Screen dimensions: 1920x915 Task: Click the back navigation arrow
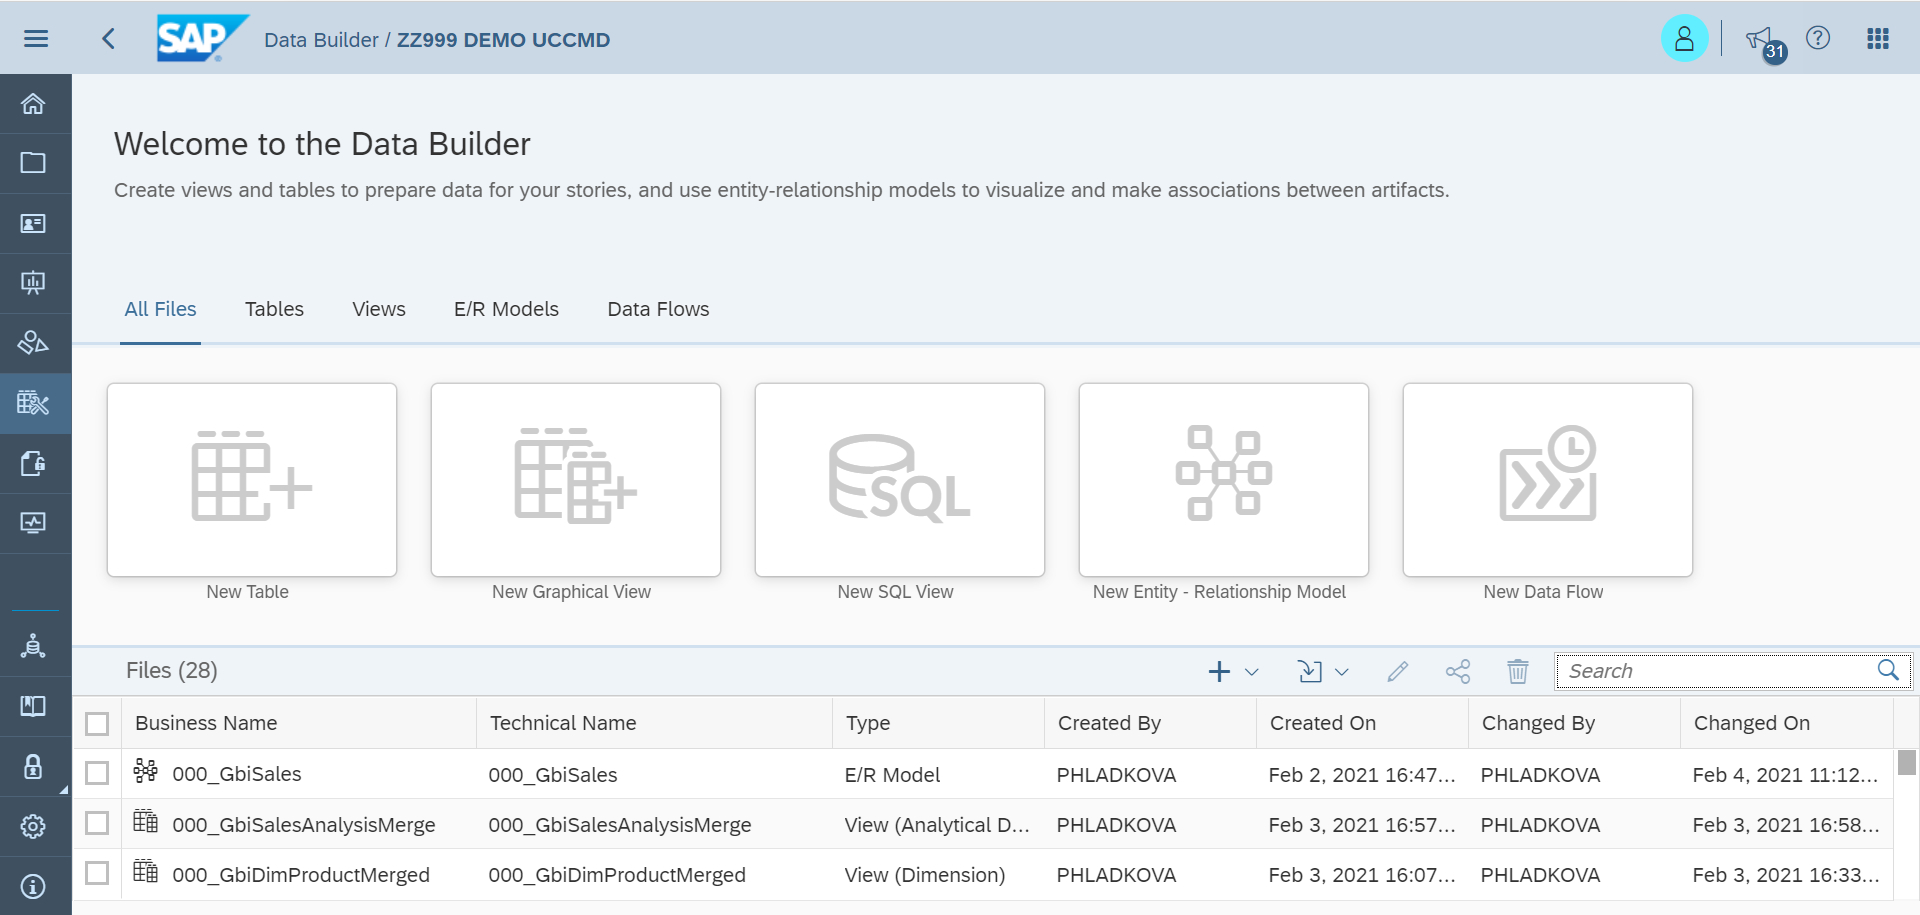click(x=108, y=39)
